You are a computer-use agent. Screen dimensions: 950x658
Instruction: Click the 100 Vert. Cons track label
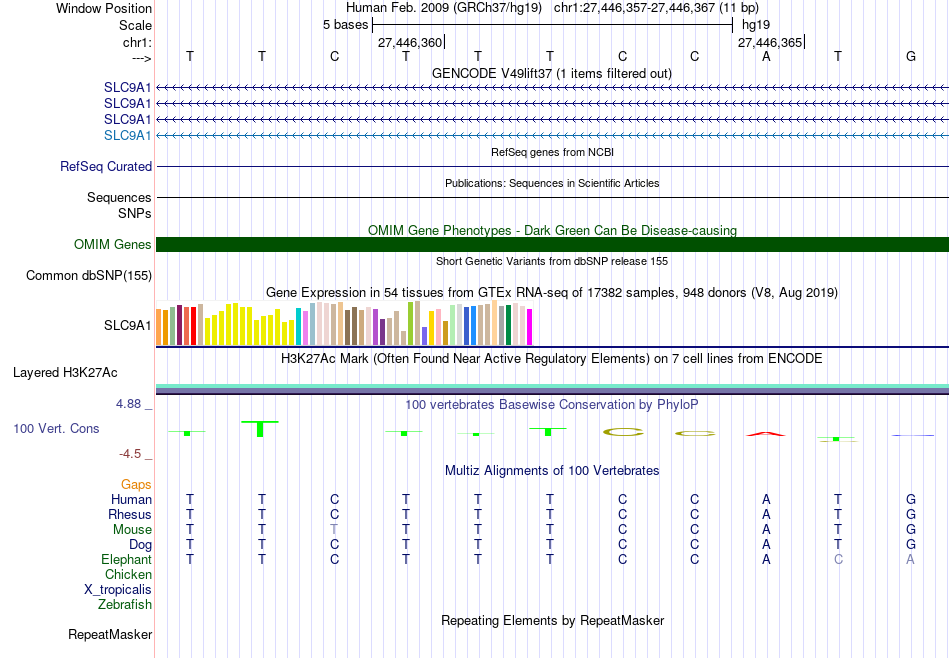pyautogui.click(x=56, y=428)
